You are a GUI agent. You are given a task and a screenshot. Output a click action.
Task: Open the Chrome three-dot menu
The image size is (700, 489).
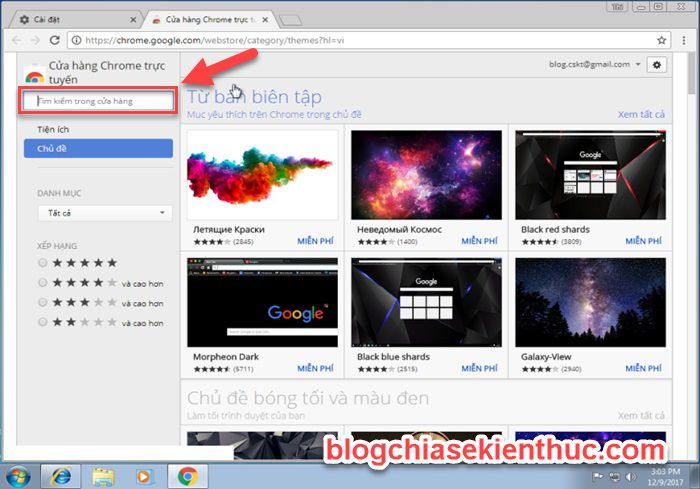[x=684, y=40]
